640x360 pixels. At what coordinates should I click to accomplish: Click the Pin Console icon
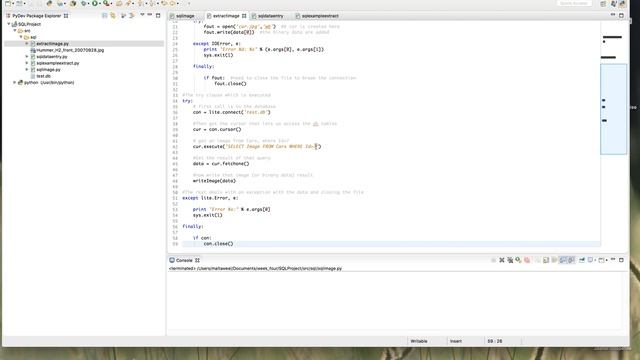pyautogui.click(x=582, y=260)
